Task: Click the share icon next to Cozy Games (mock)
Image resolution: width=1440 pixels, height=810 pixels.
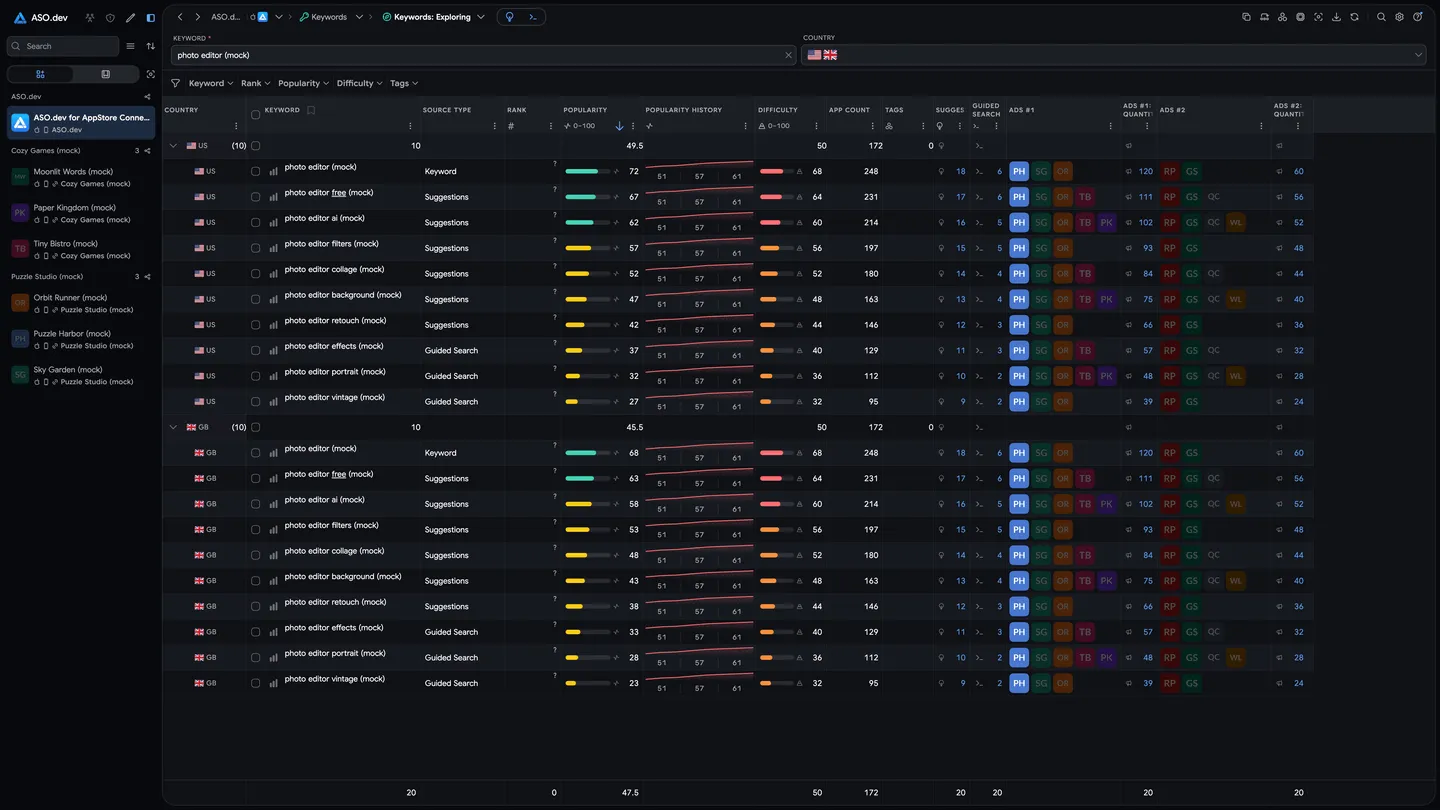Action: click(x=147, y=151)
